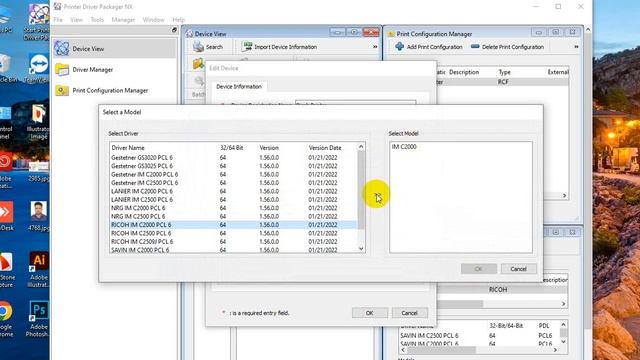Click Import Device Information toolbar button
The image size is (640, 360).
[279, 47]
